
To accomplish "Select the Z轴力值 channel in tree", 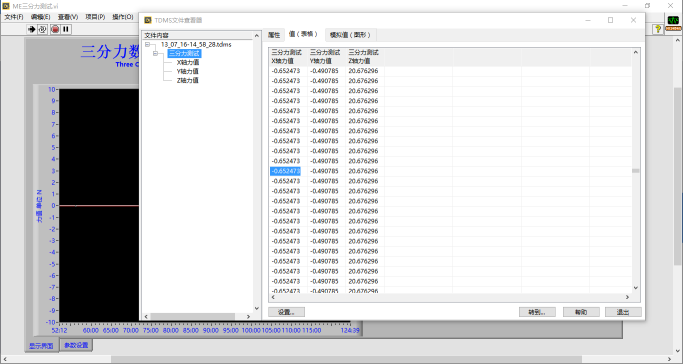I will pyautogui.click(x=188, y=80).
